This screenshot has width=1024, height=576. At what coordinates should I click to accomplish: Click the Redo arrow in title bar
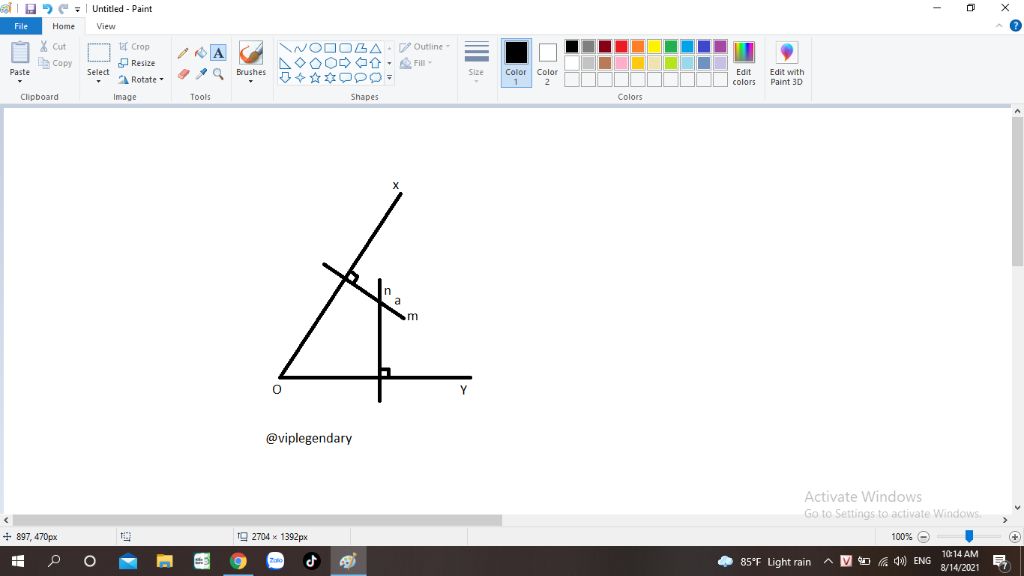tap(63, 8)
